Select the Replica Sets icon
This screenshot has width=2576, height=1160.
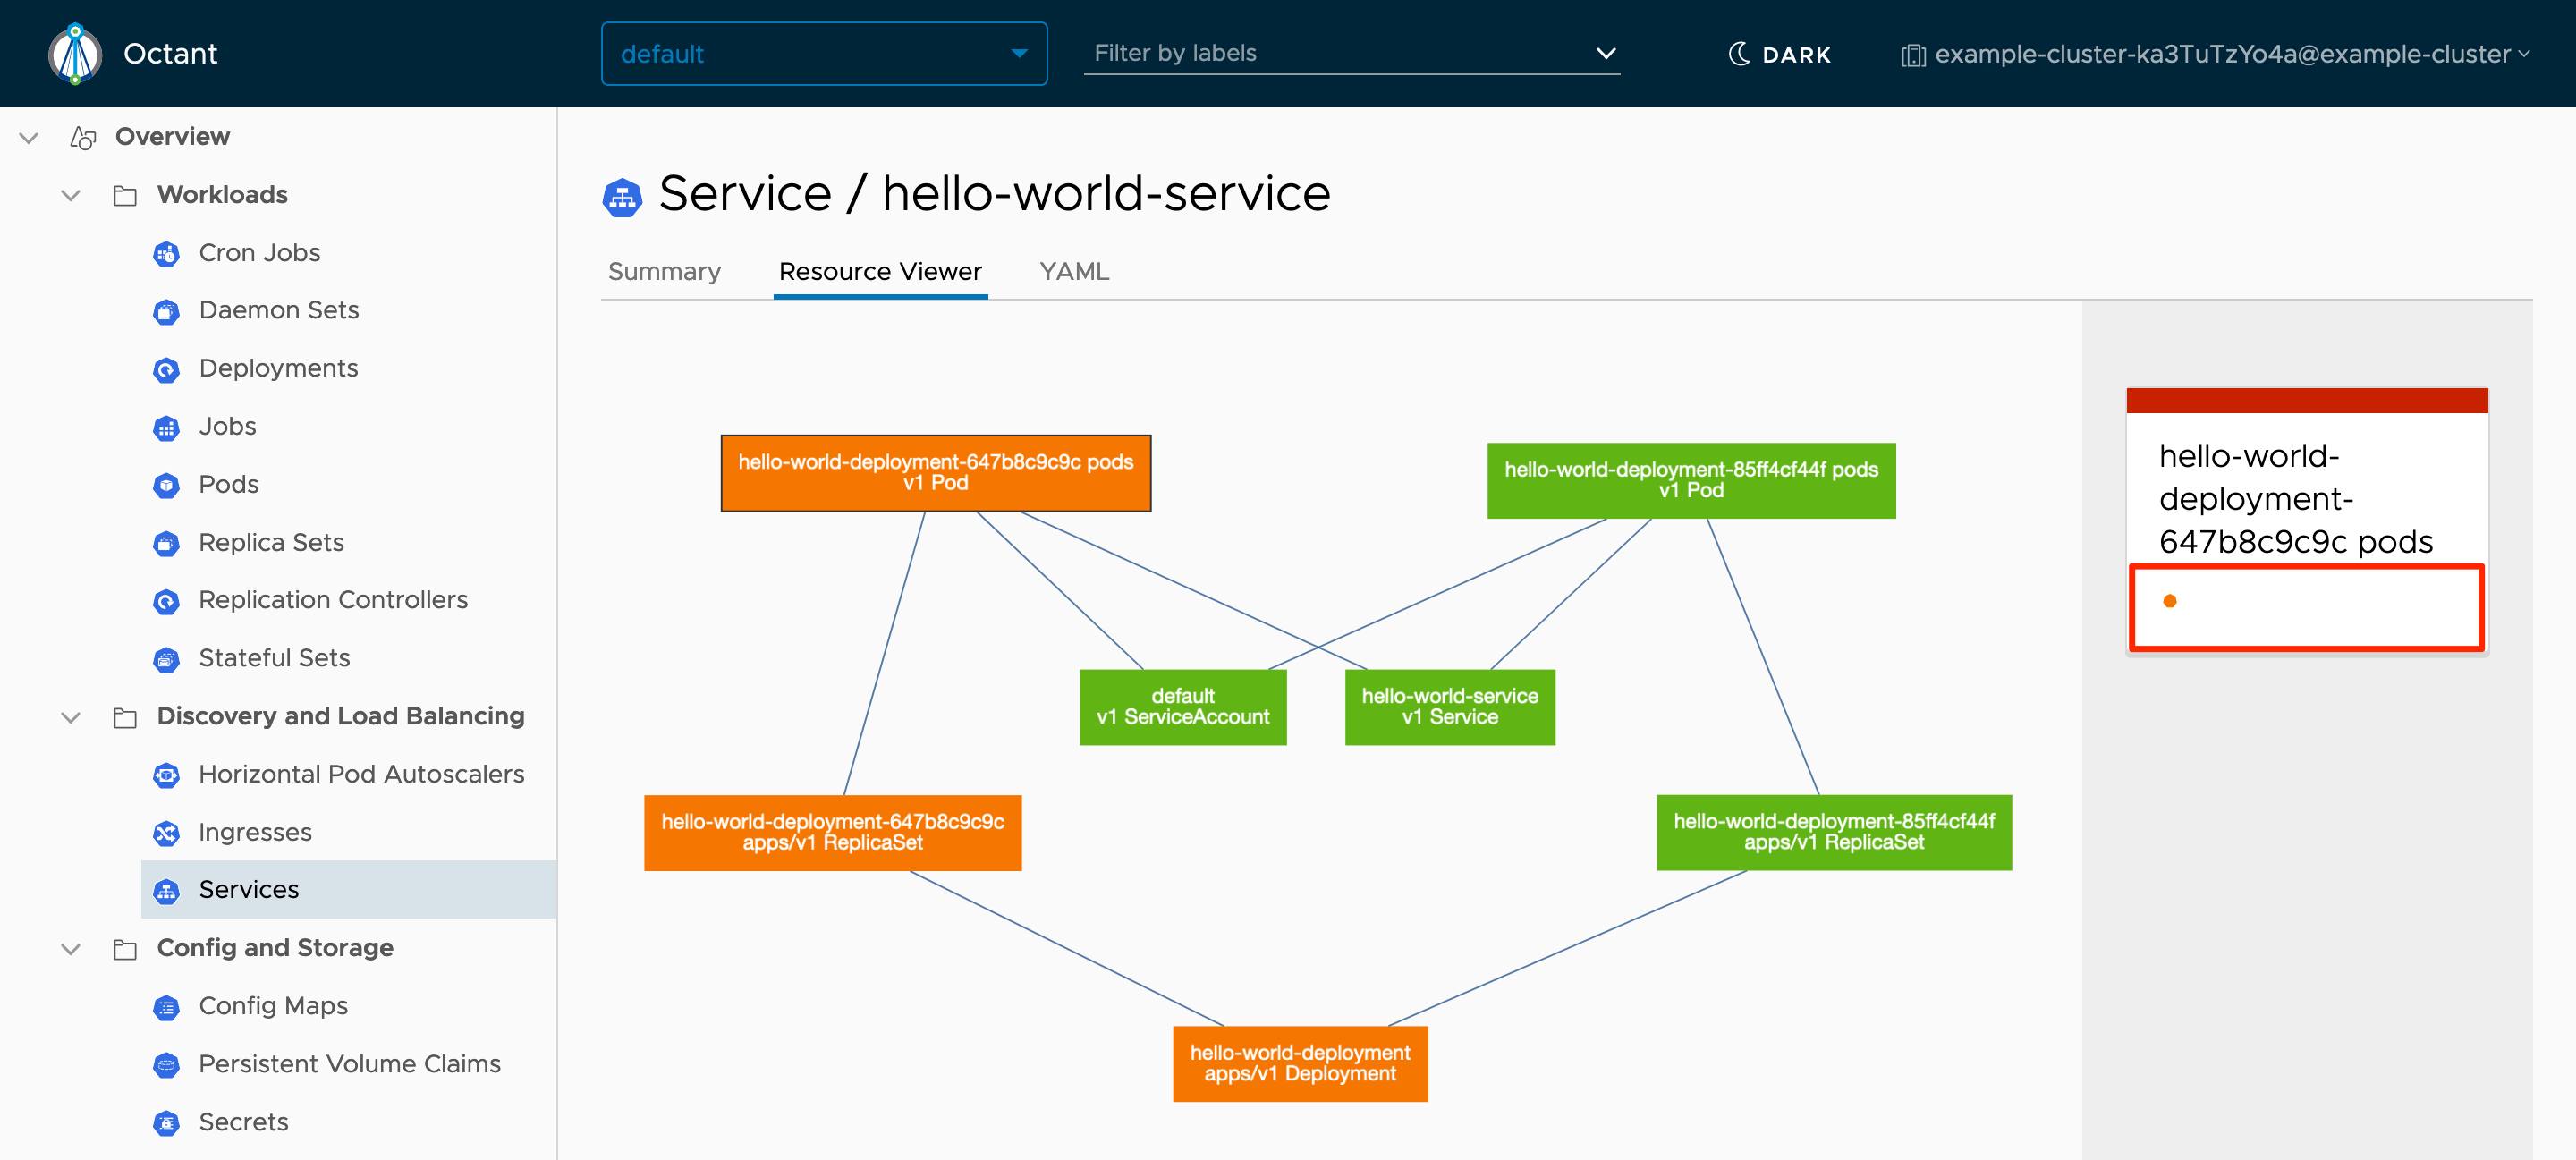[167, 542]
